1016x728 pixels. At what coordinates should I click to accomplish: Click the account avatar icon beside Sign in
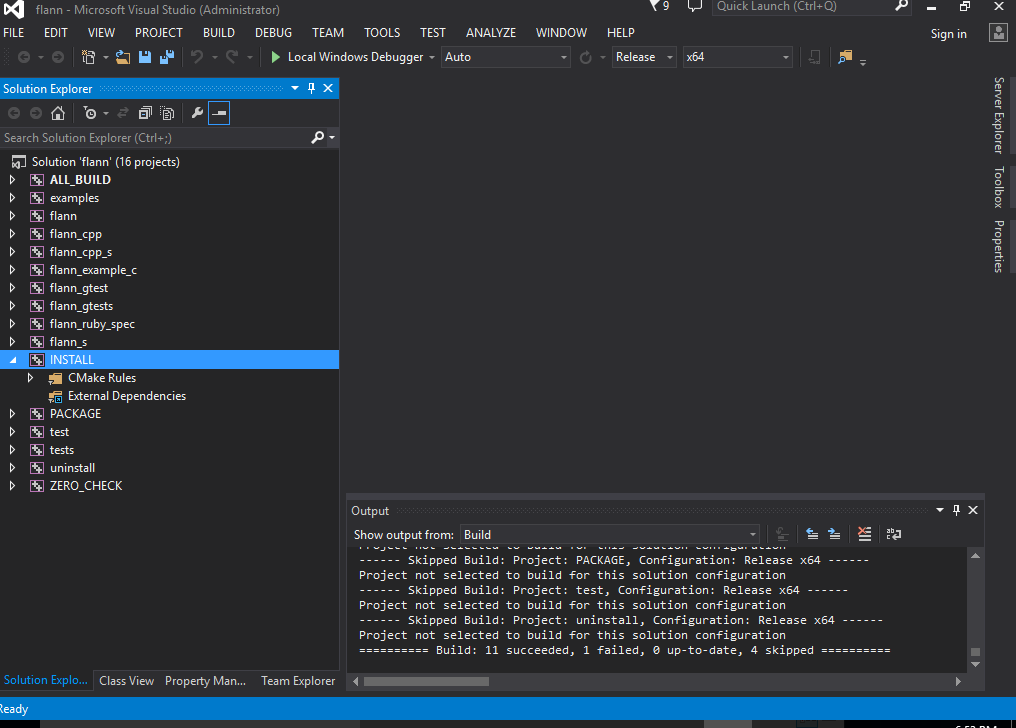tap(999, 32)
